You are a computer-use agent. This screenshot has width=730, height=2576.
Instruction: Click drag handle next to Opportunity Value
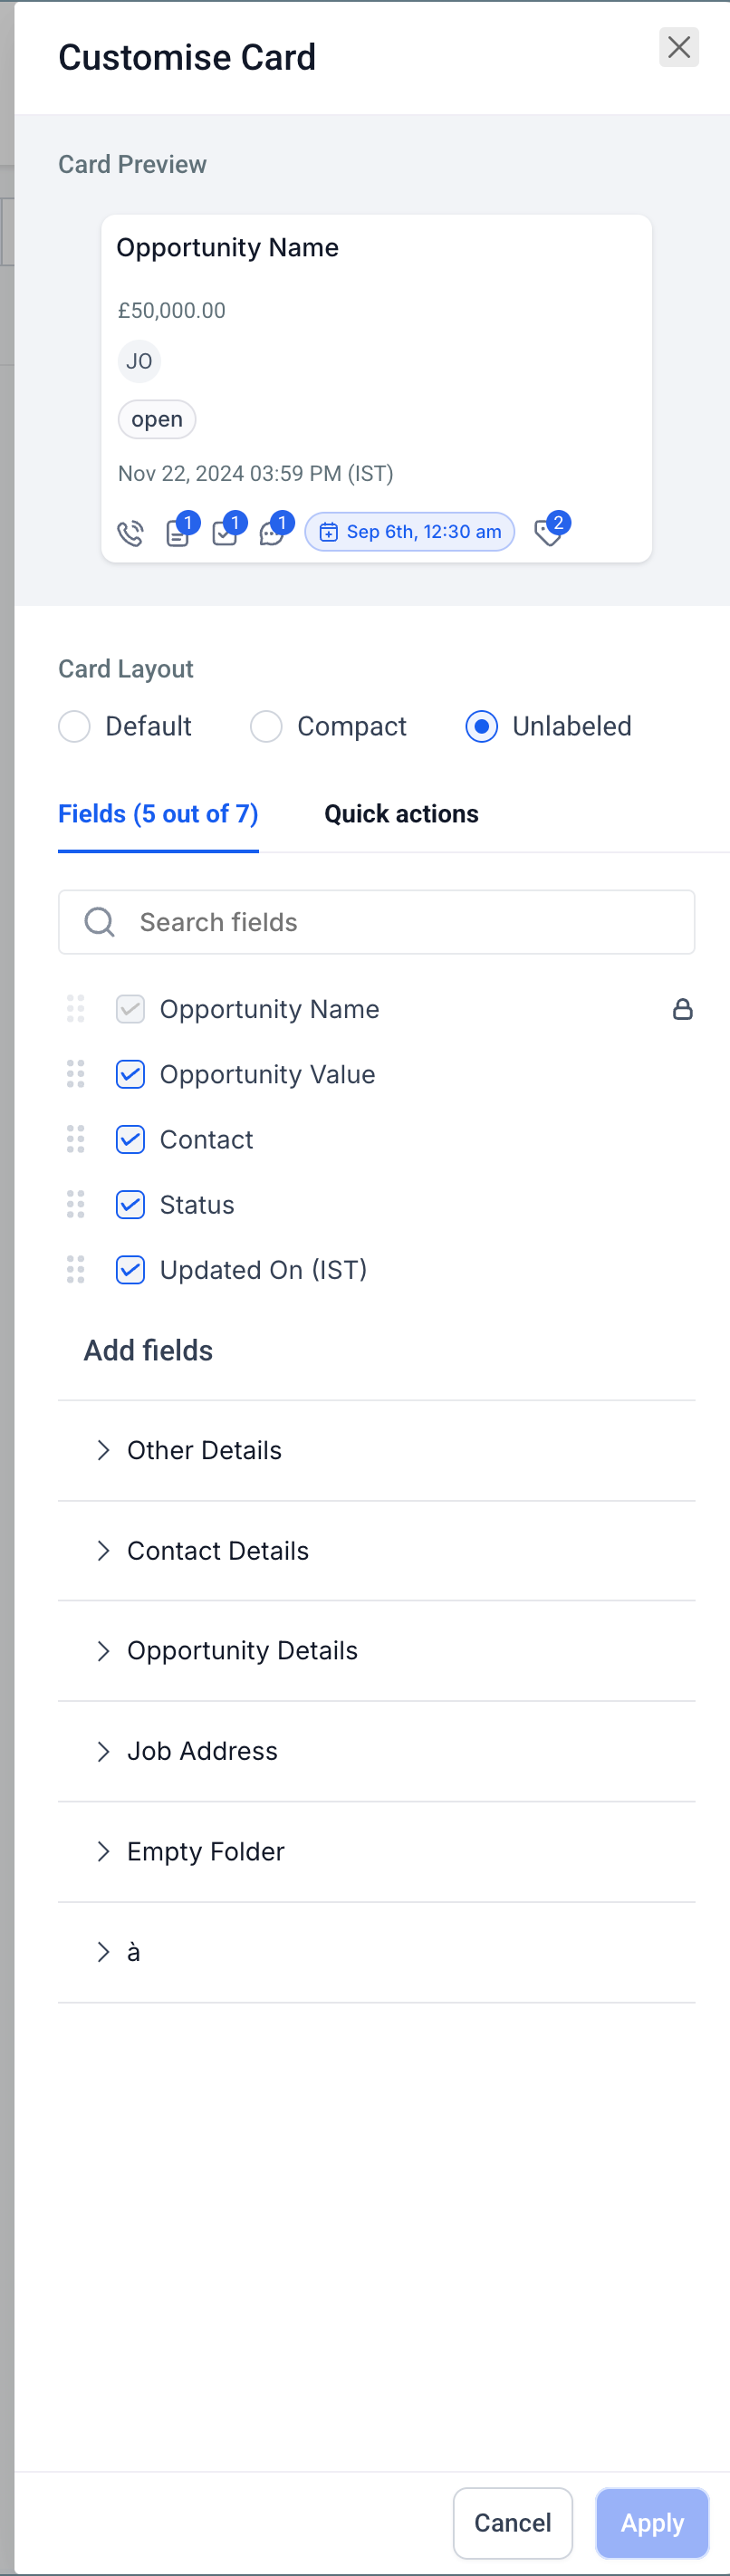pos(76,1074)
